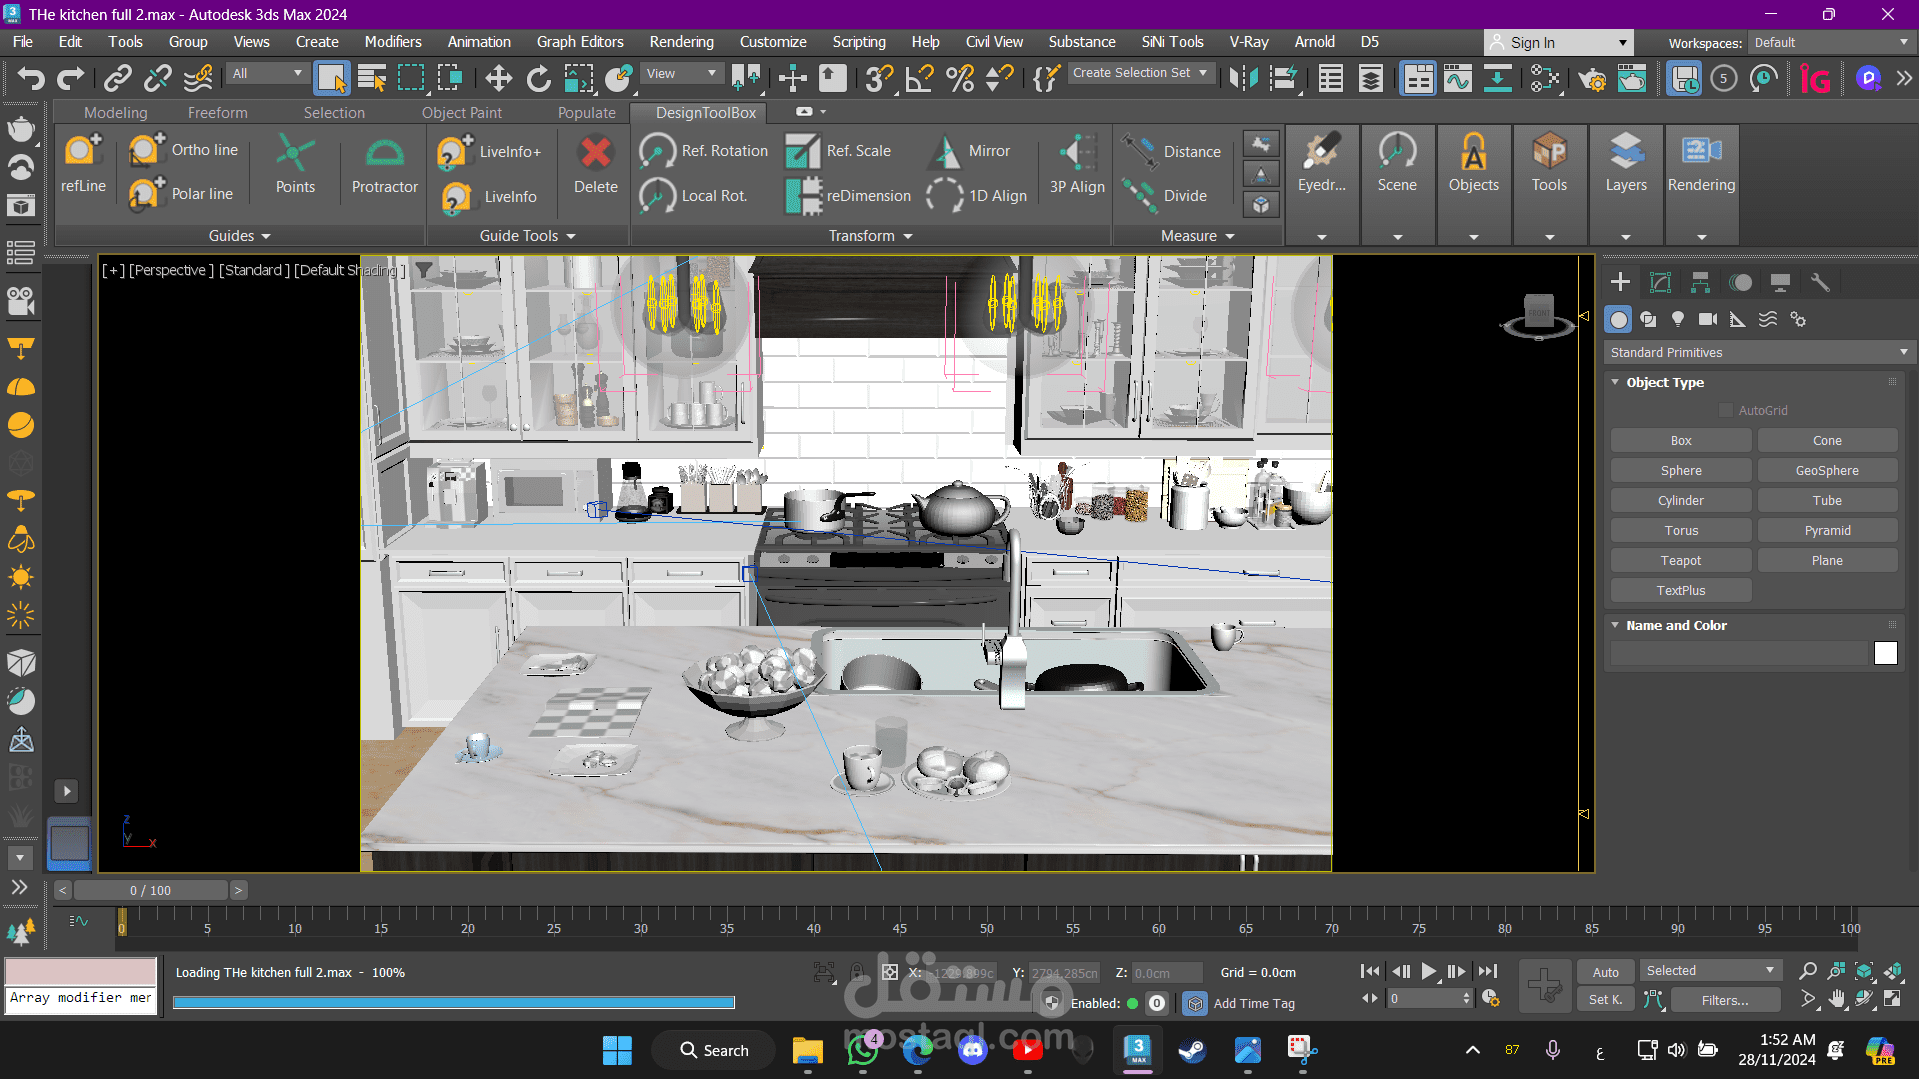Open the Standard Primitives dropdown
The width and height of the screenshot is (1919, 1079).
(1757, 352)
